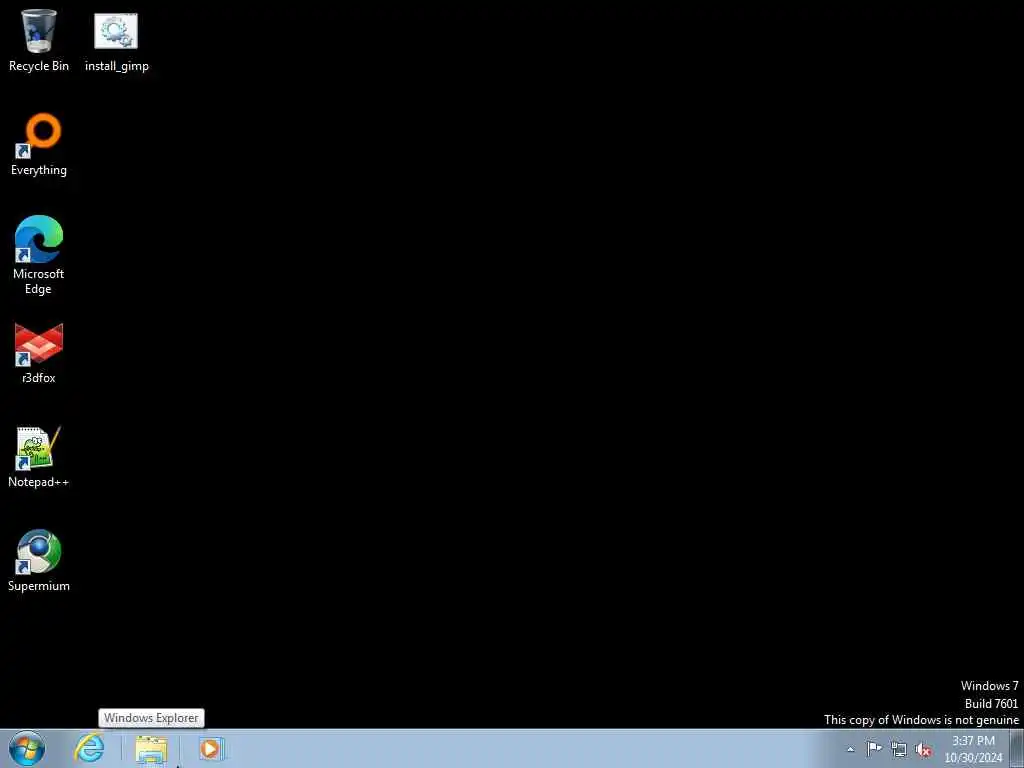The height and width of the screenshot is (768, 1024).
Task: Open the Windows Start menu orb
Action: pos(27,748)
